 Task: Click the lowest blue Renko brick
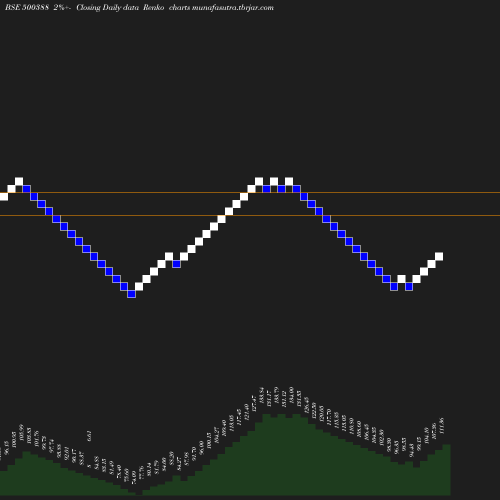click(131, 294)
